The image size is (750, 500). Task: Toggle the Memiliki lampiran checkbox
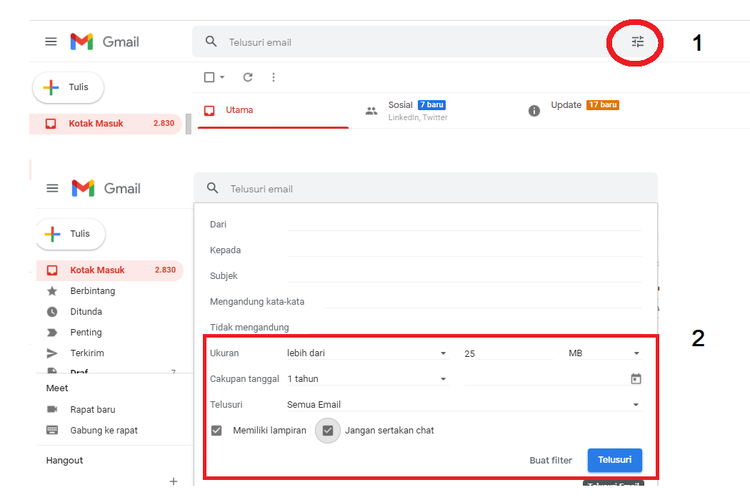click(x=217, y=431)
